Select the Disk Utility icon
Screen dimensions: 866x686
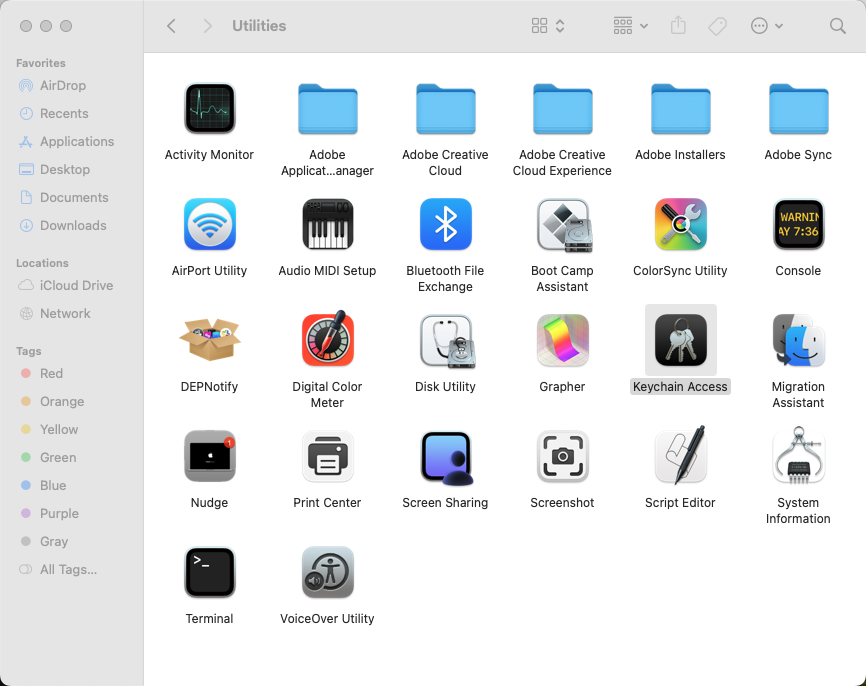[x=447, y=341]
